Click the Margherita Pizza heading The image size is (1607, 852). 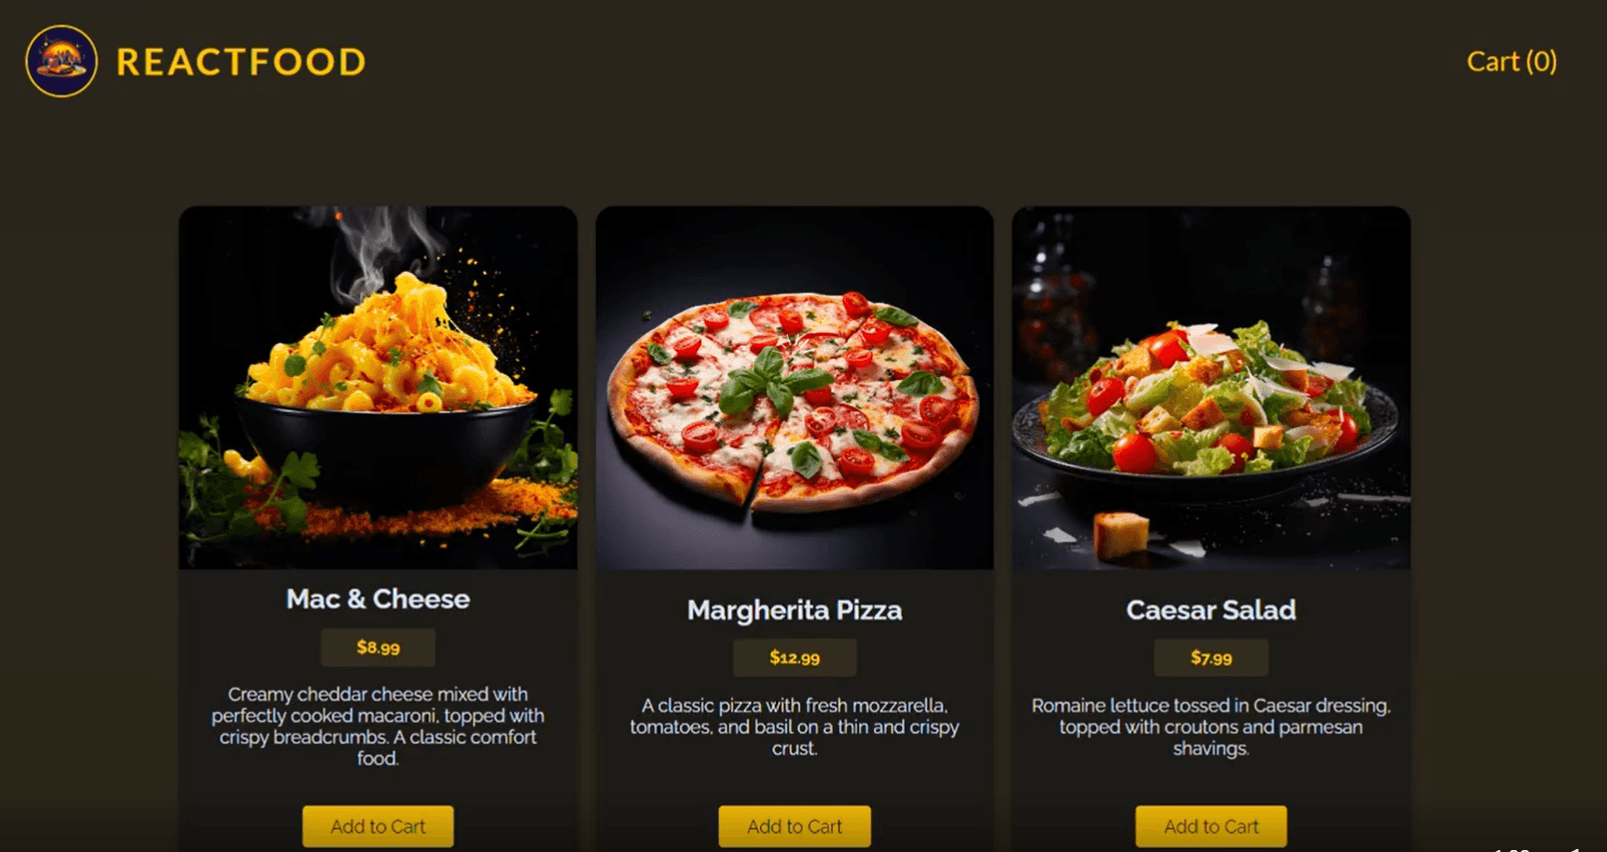tap(795, 610)
